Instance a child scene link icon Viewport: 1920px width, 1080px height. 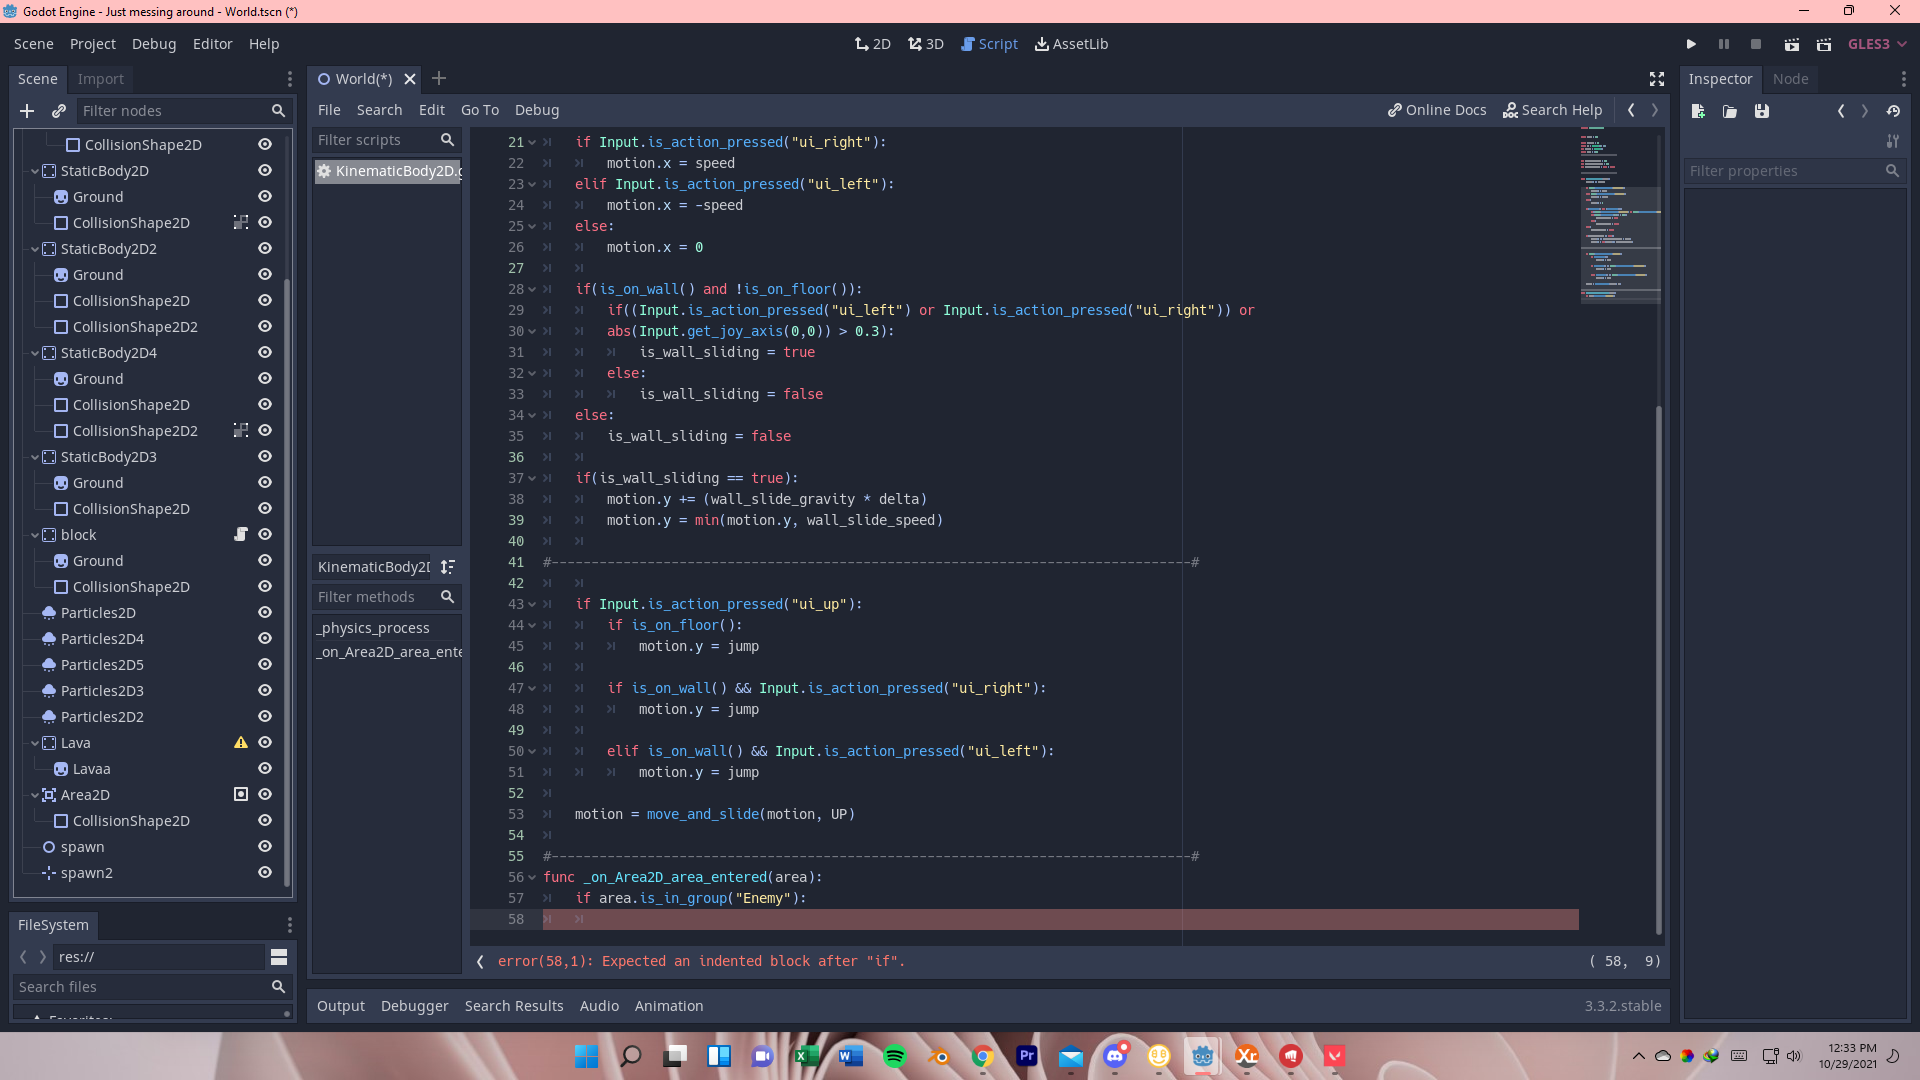59,111
